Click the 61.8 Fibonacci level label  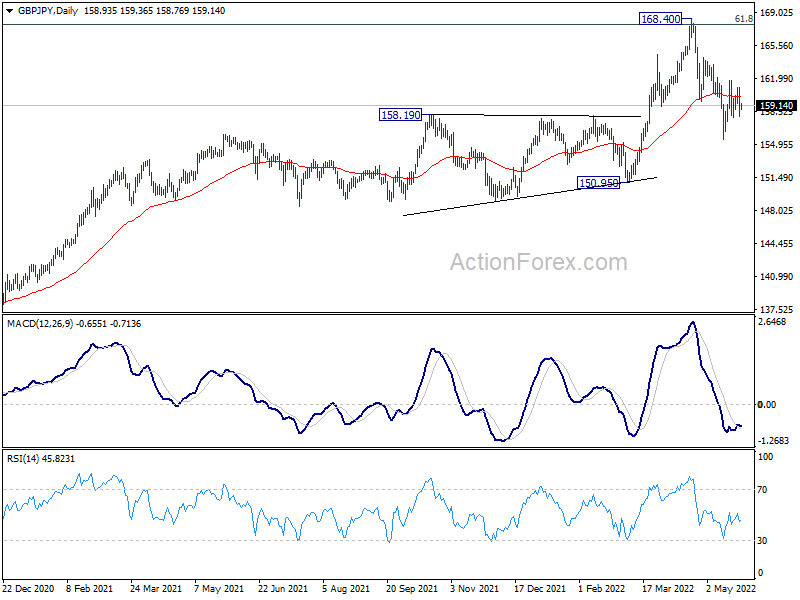tap(743, 19)
